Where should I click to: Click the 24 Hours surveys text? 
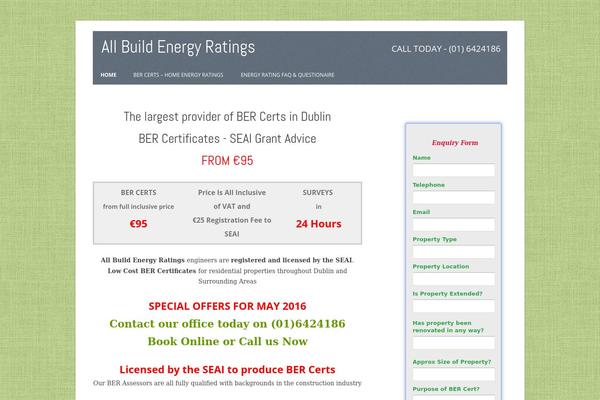[x=318, y=224]
